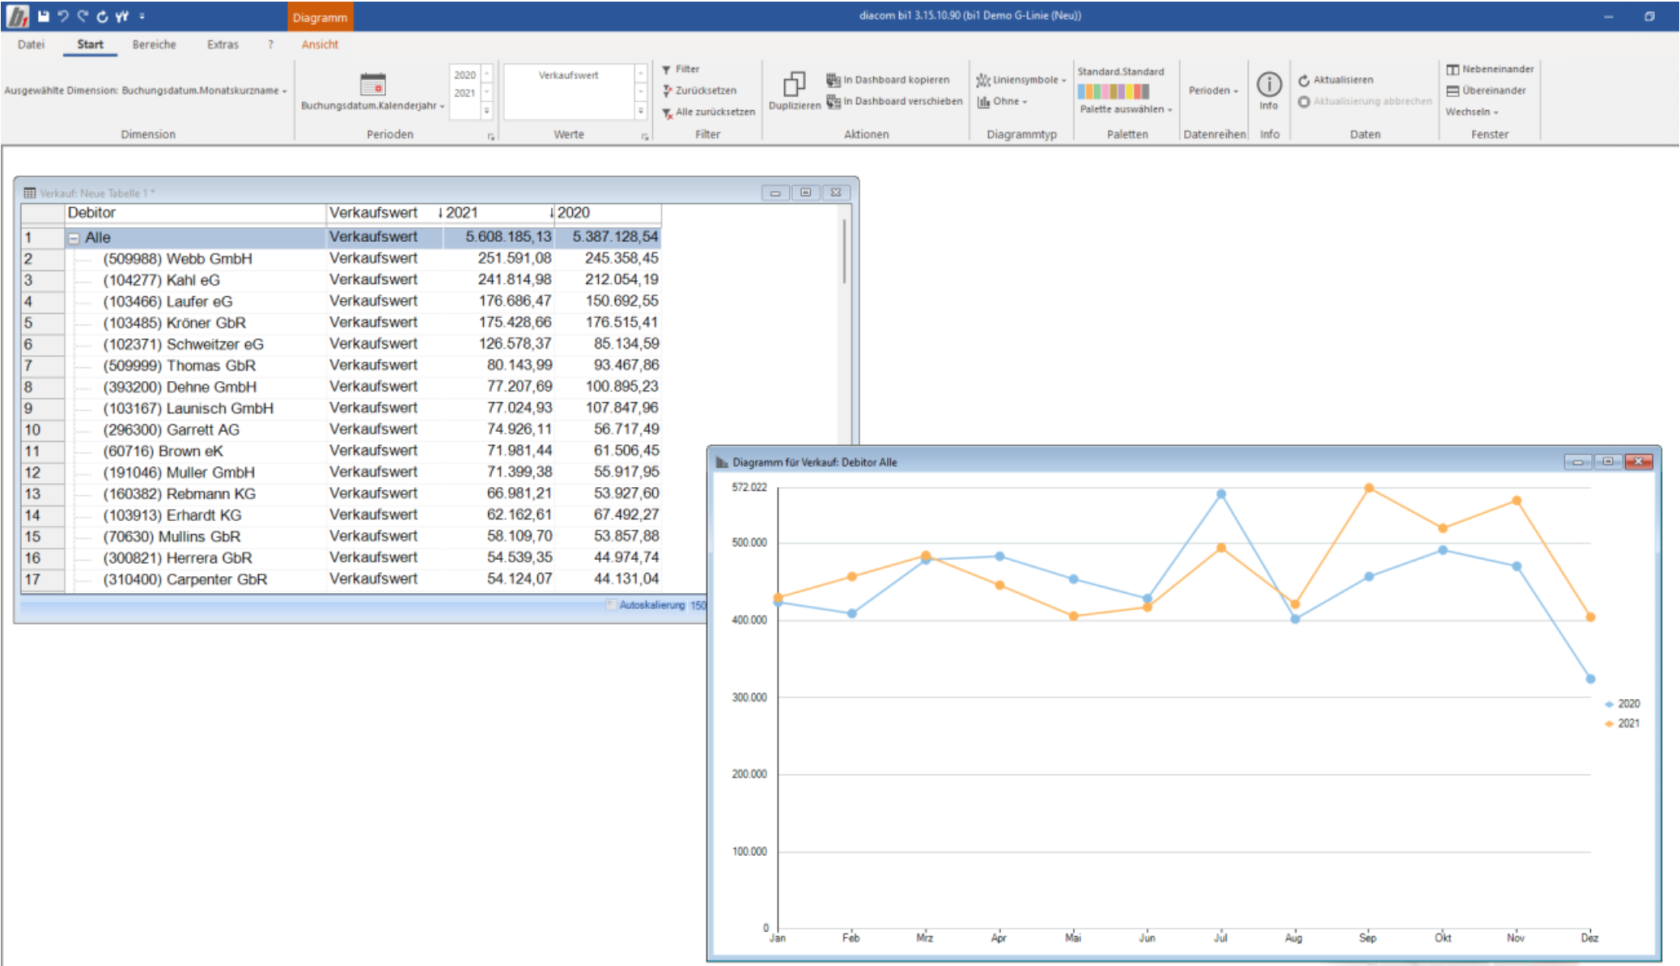Open Ausgewählte Dimension dropdown
The image size is (1680, 966).
(145, 91)
